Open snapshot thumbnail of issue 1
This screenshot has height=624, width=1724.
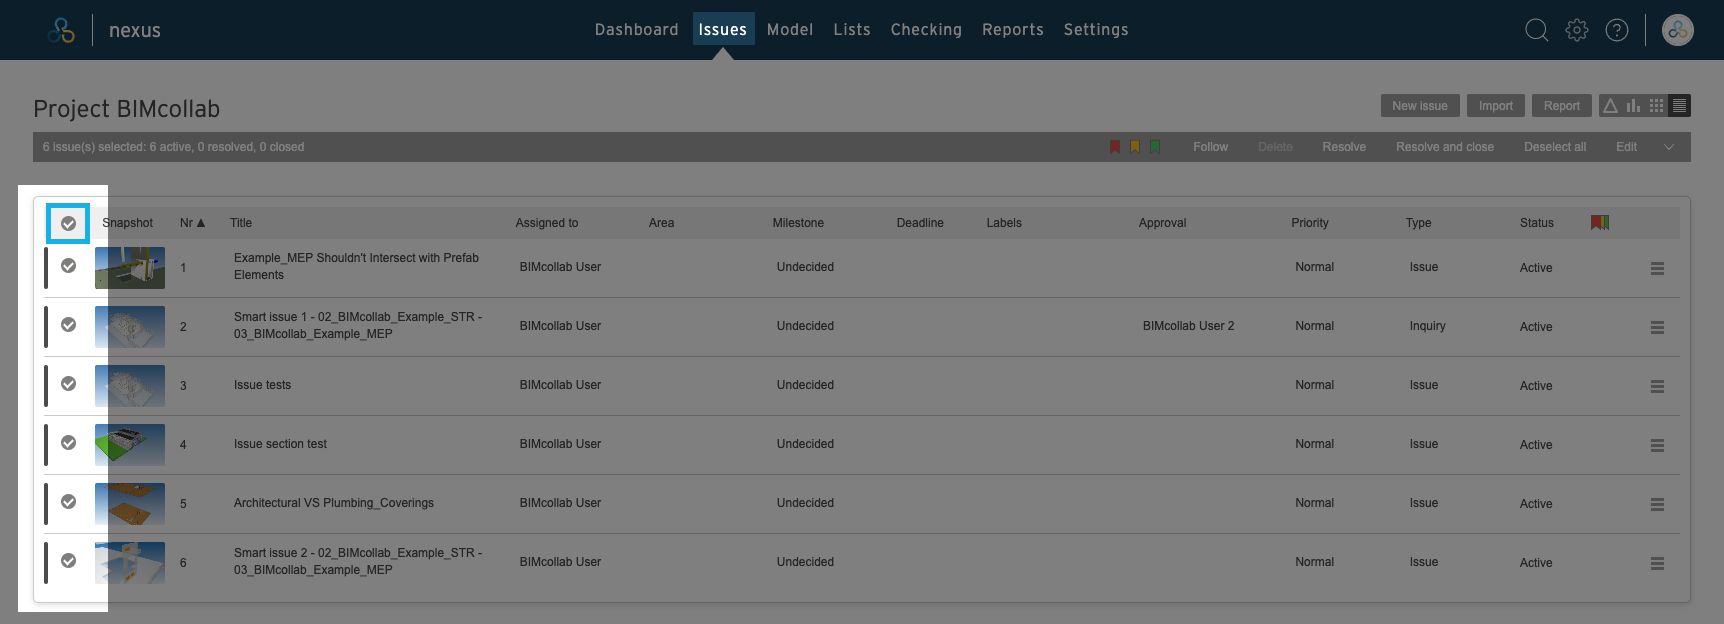130,268
